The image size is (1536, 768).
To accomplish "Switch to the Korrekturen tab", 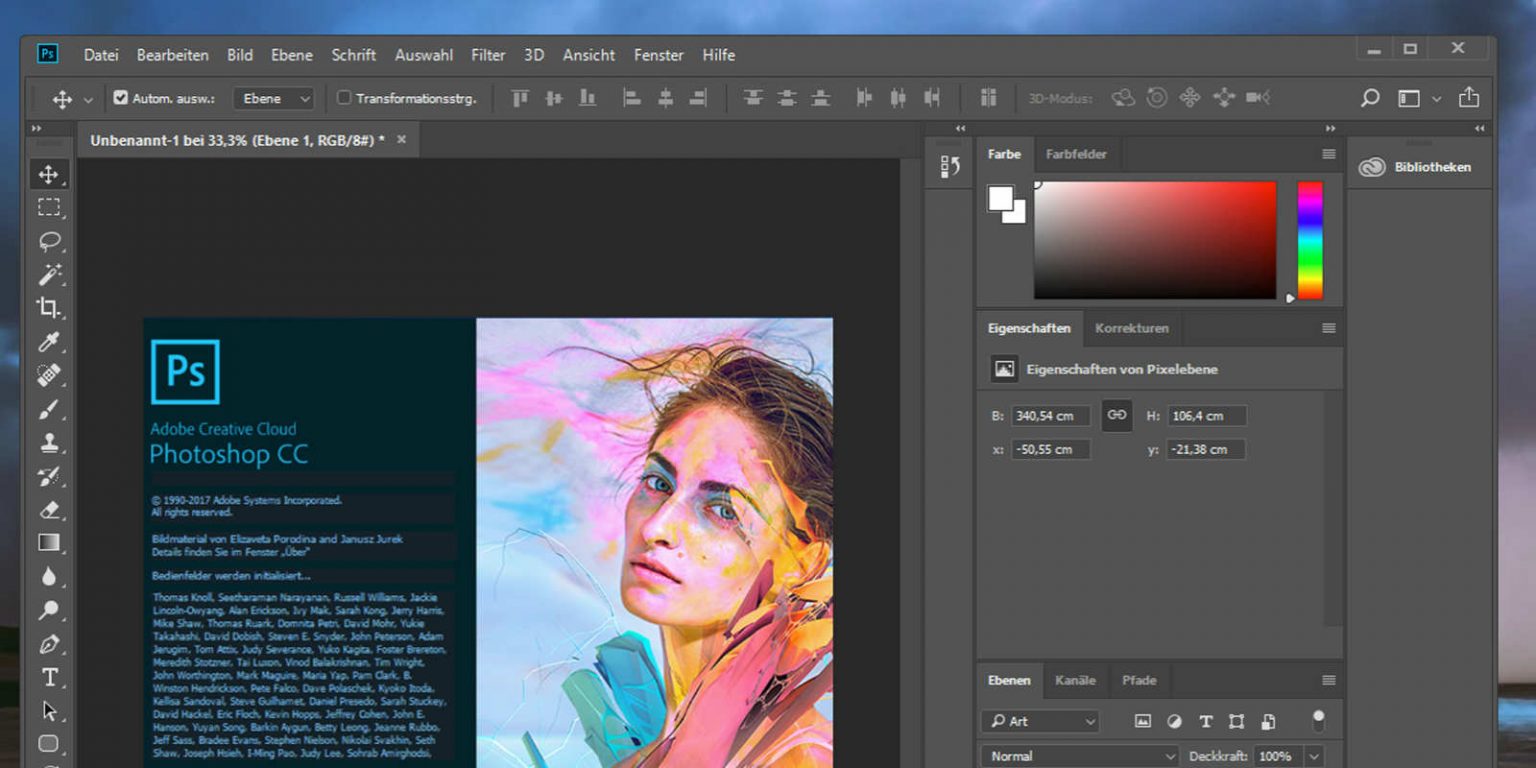I will tap(1131, 328).
